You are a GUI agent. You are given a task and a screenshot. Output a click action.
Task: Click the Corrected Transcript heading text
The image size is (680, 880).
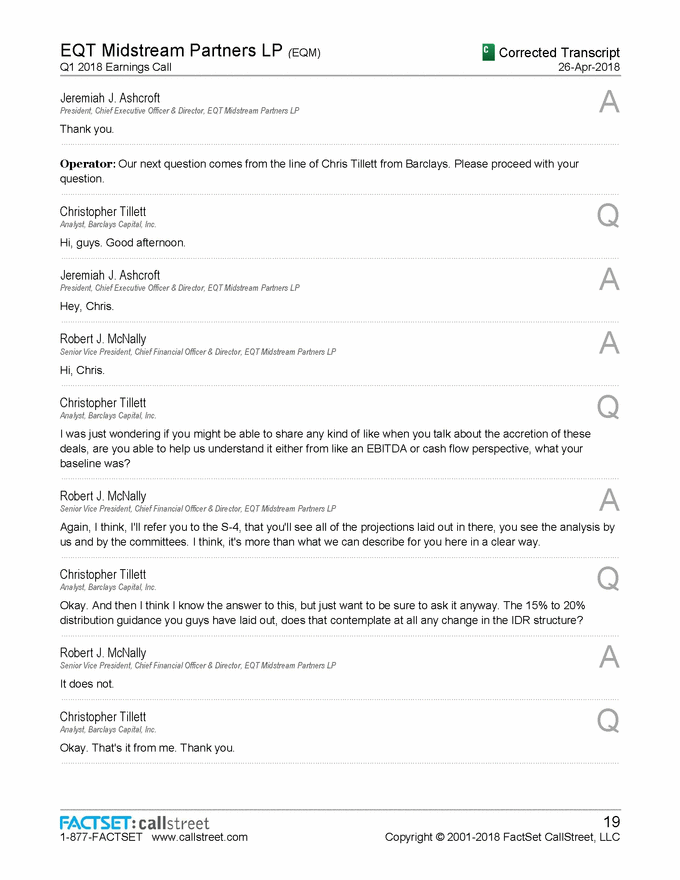(x=559, y=52)
